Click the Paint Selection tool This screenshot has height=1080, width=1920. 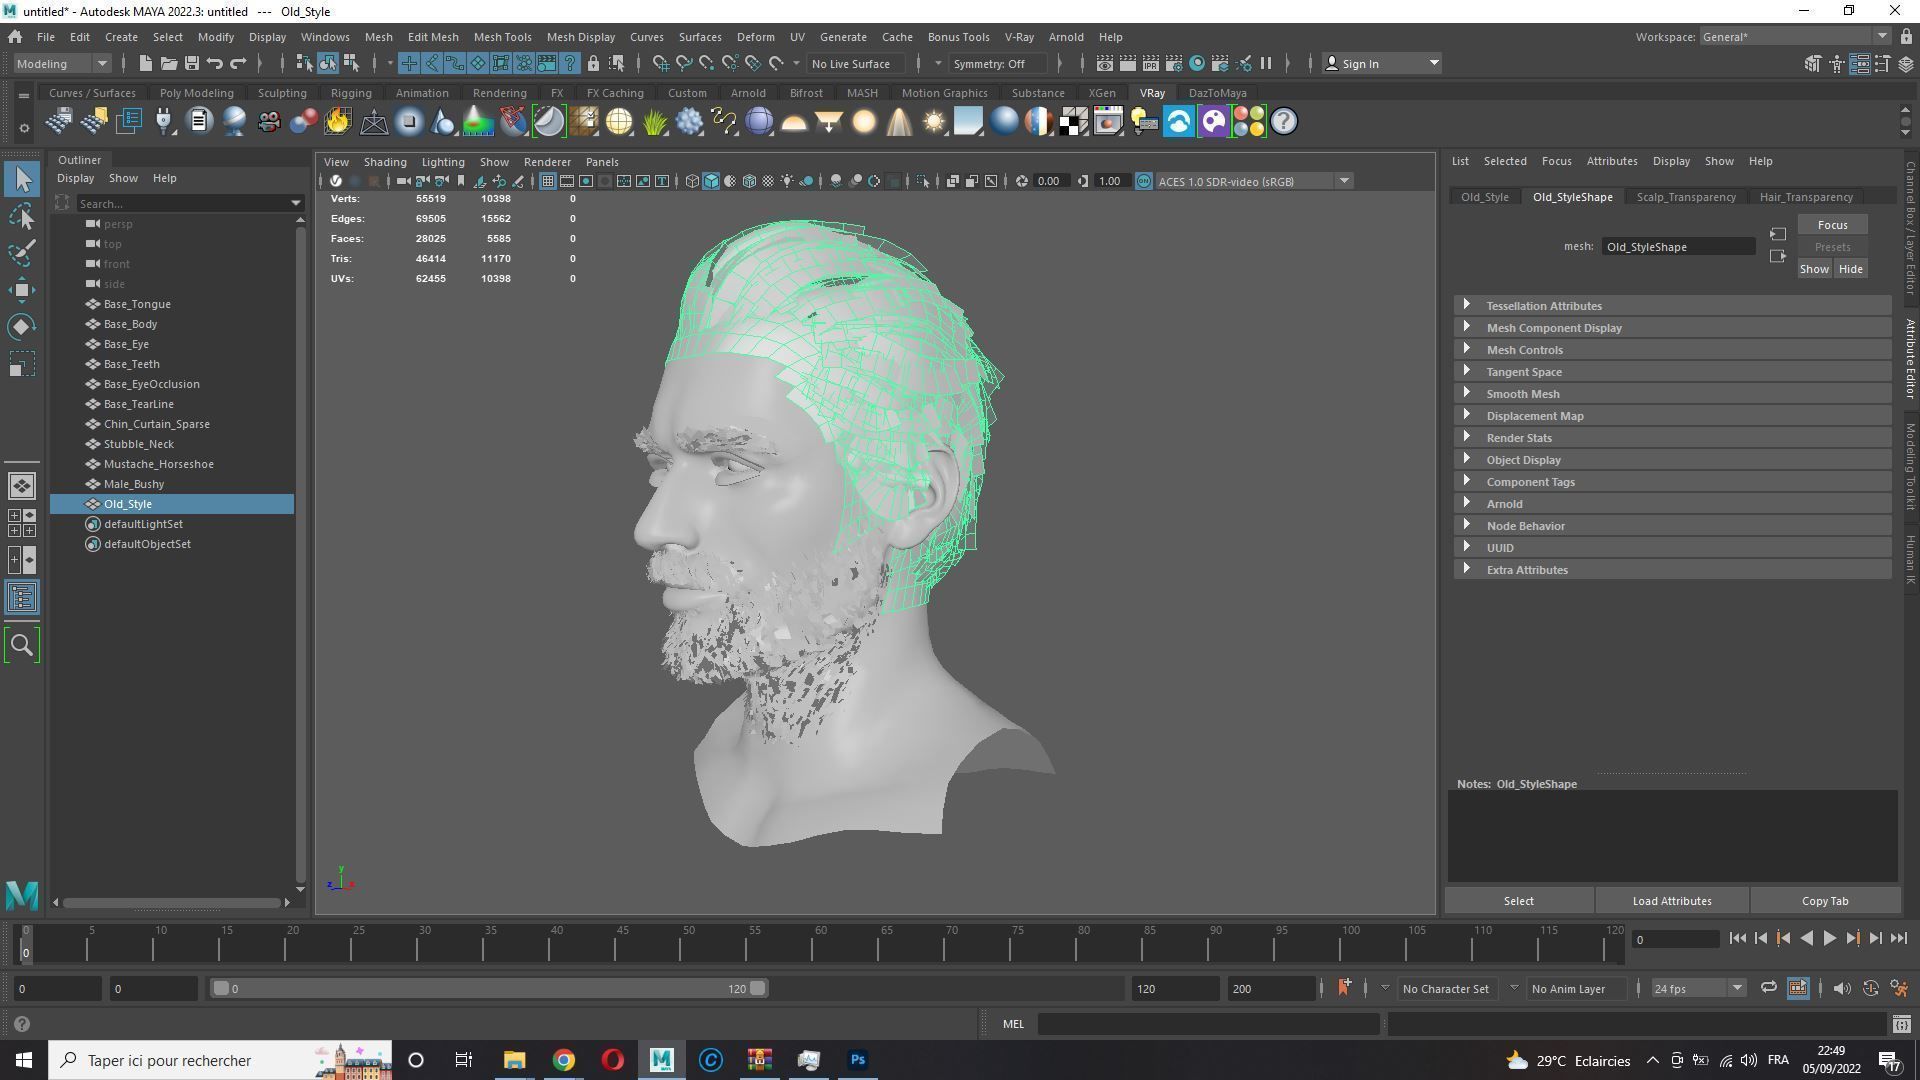[x=22, y=253]
